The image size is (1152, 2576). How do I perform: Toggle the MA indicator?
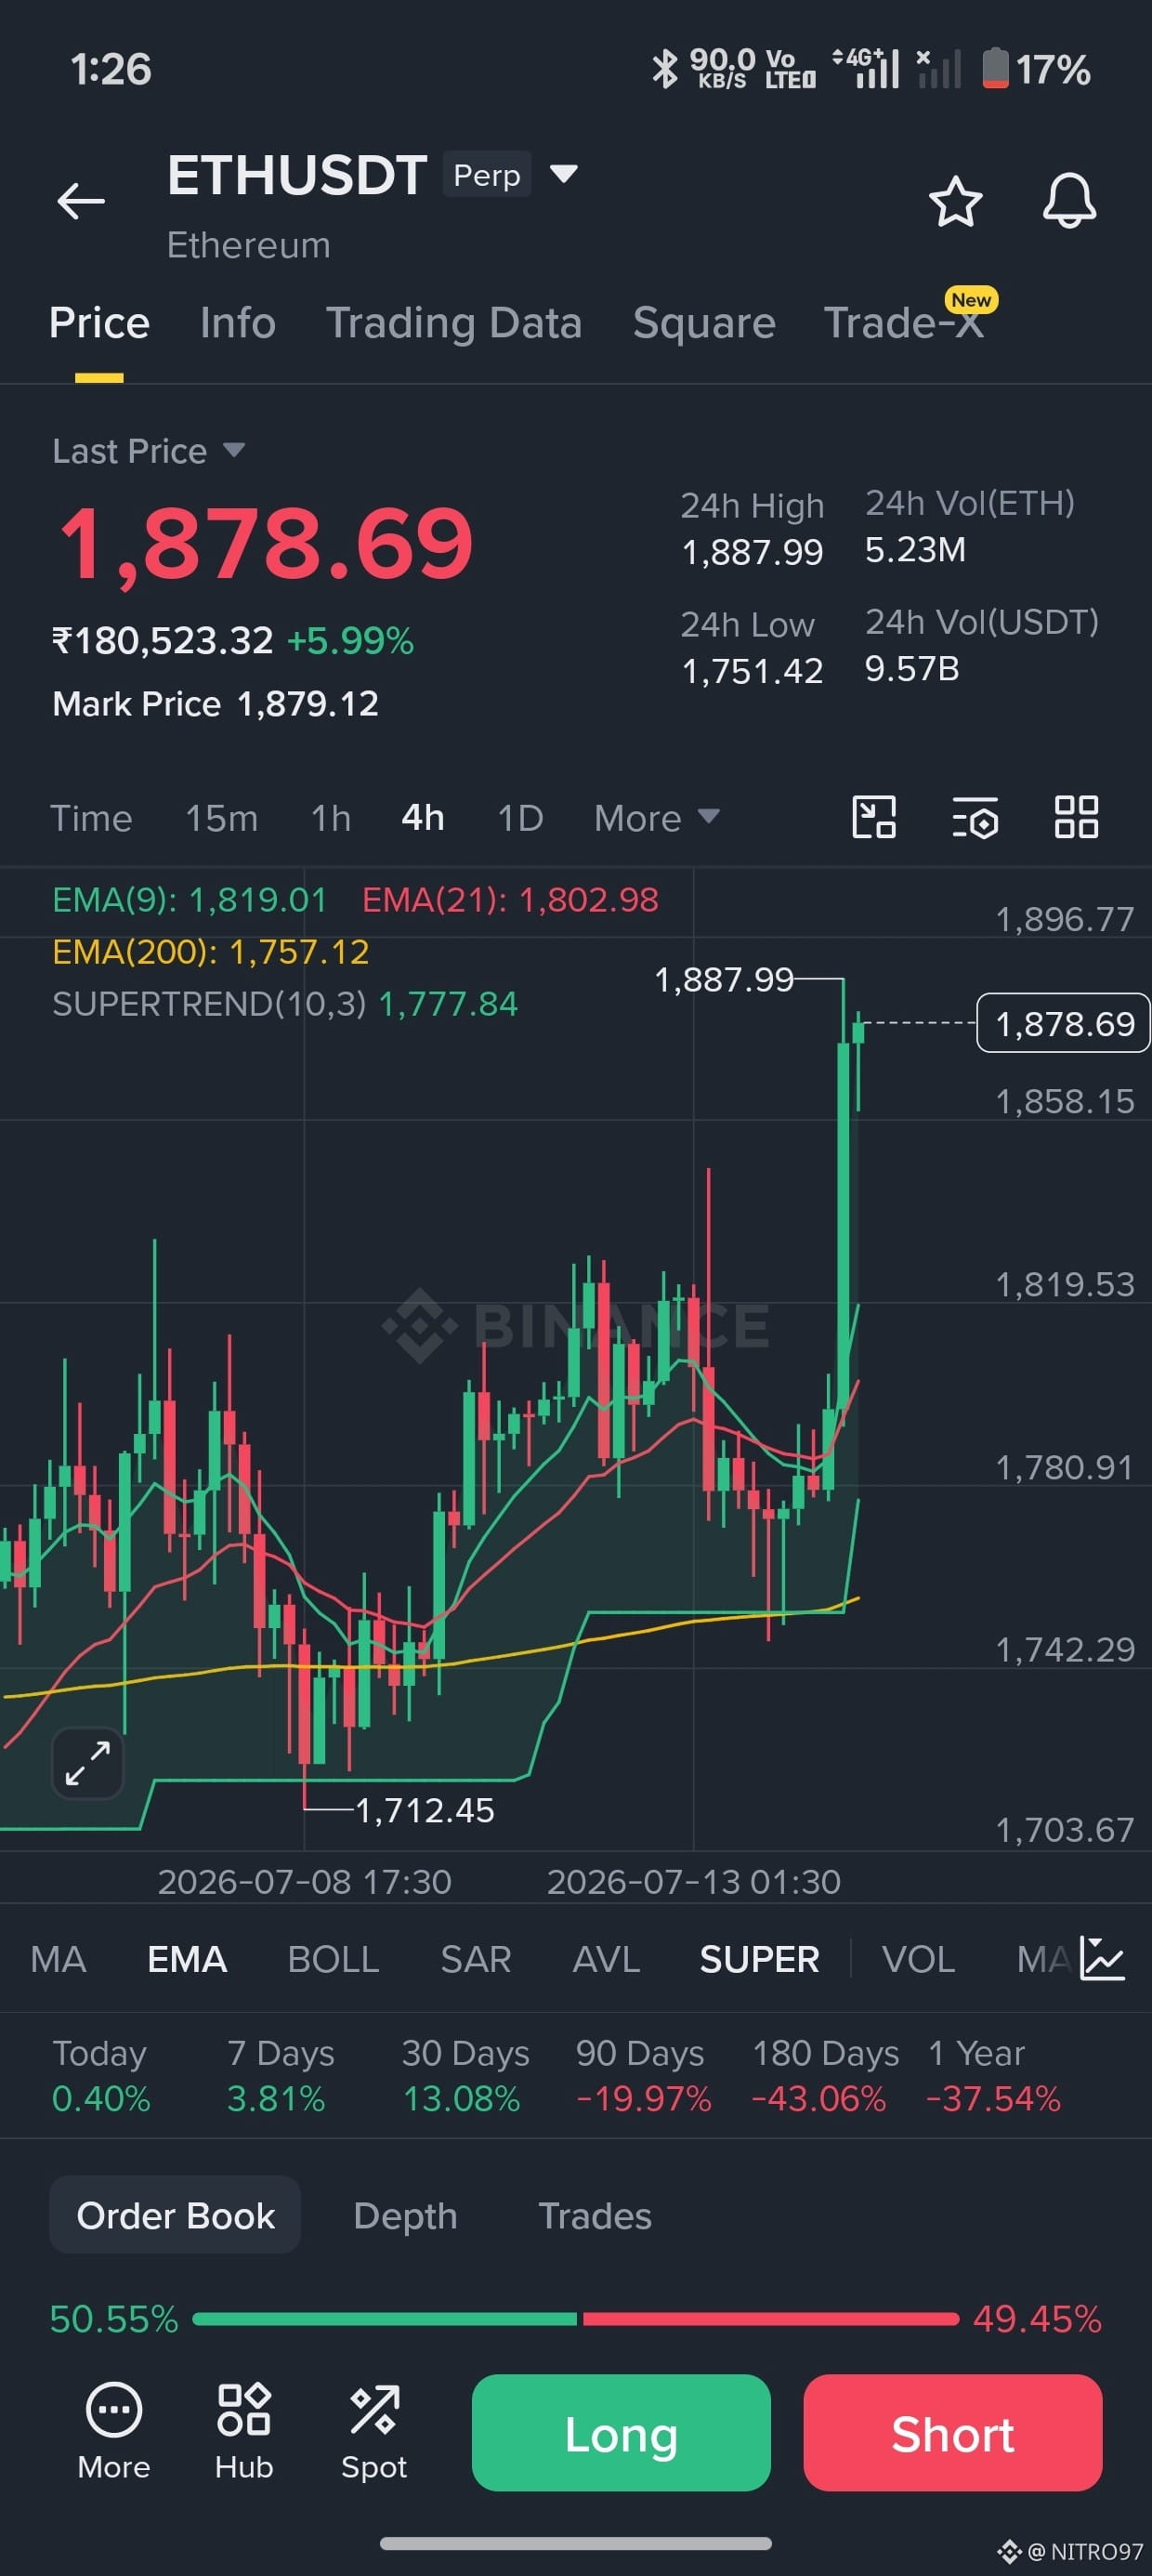pyautogui.click(x=58, y=1959)
